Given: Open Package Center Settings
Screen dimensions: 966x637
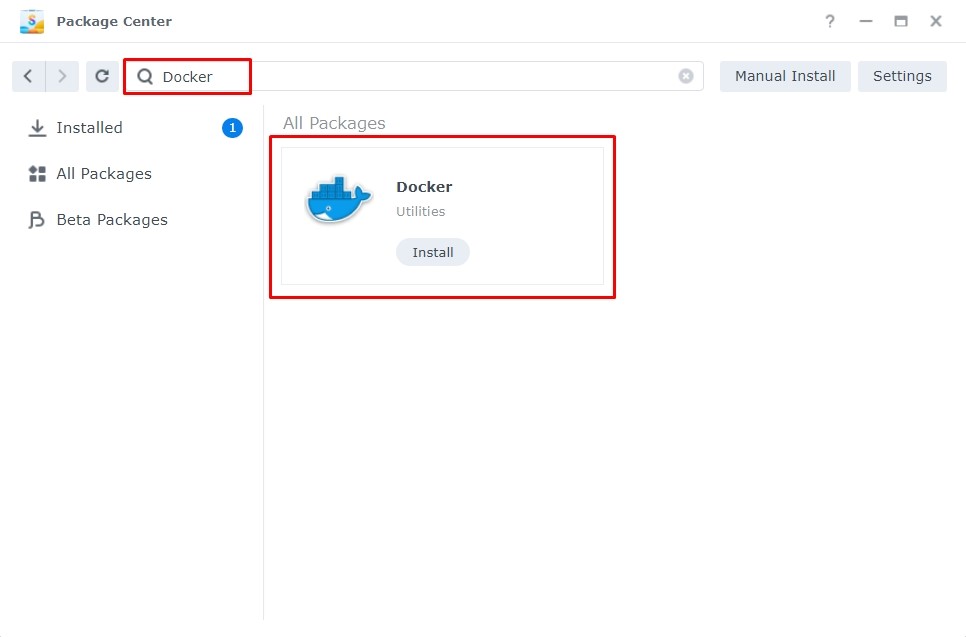Looking at the screenshot, I should 902,76.
